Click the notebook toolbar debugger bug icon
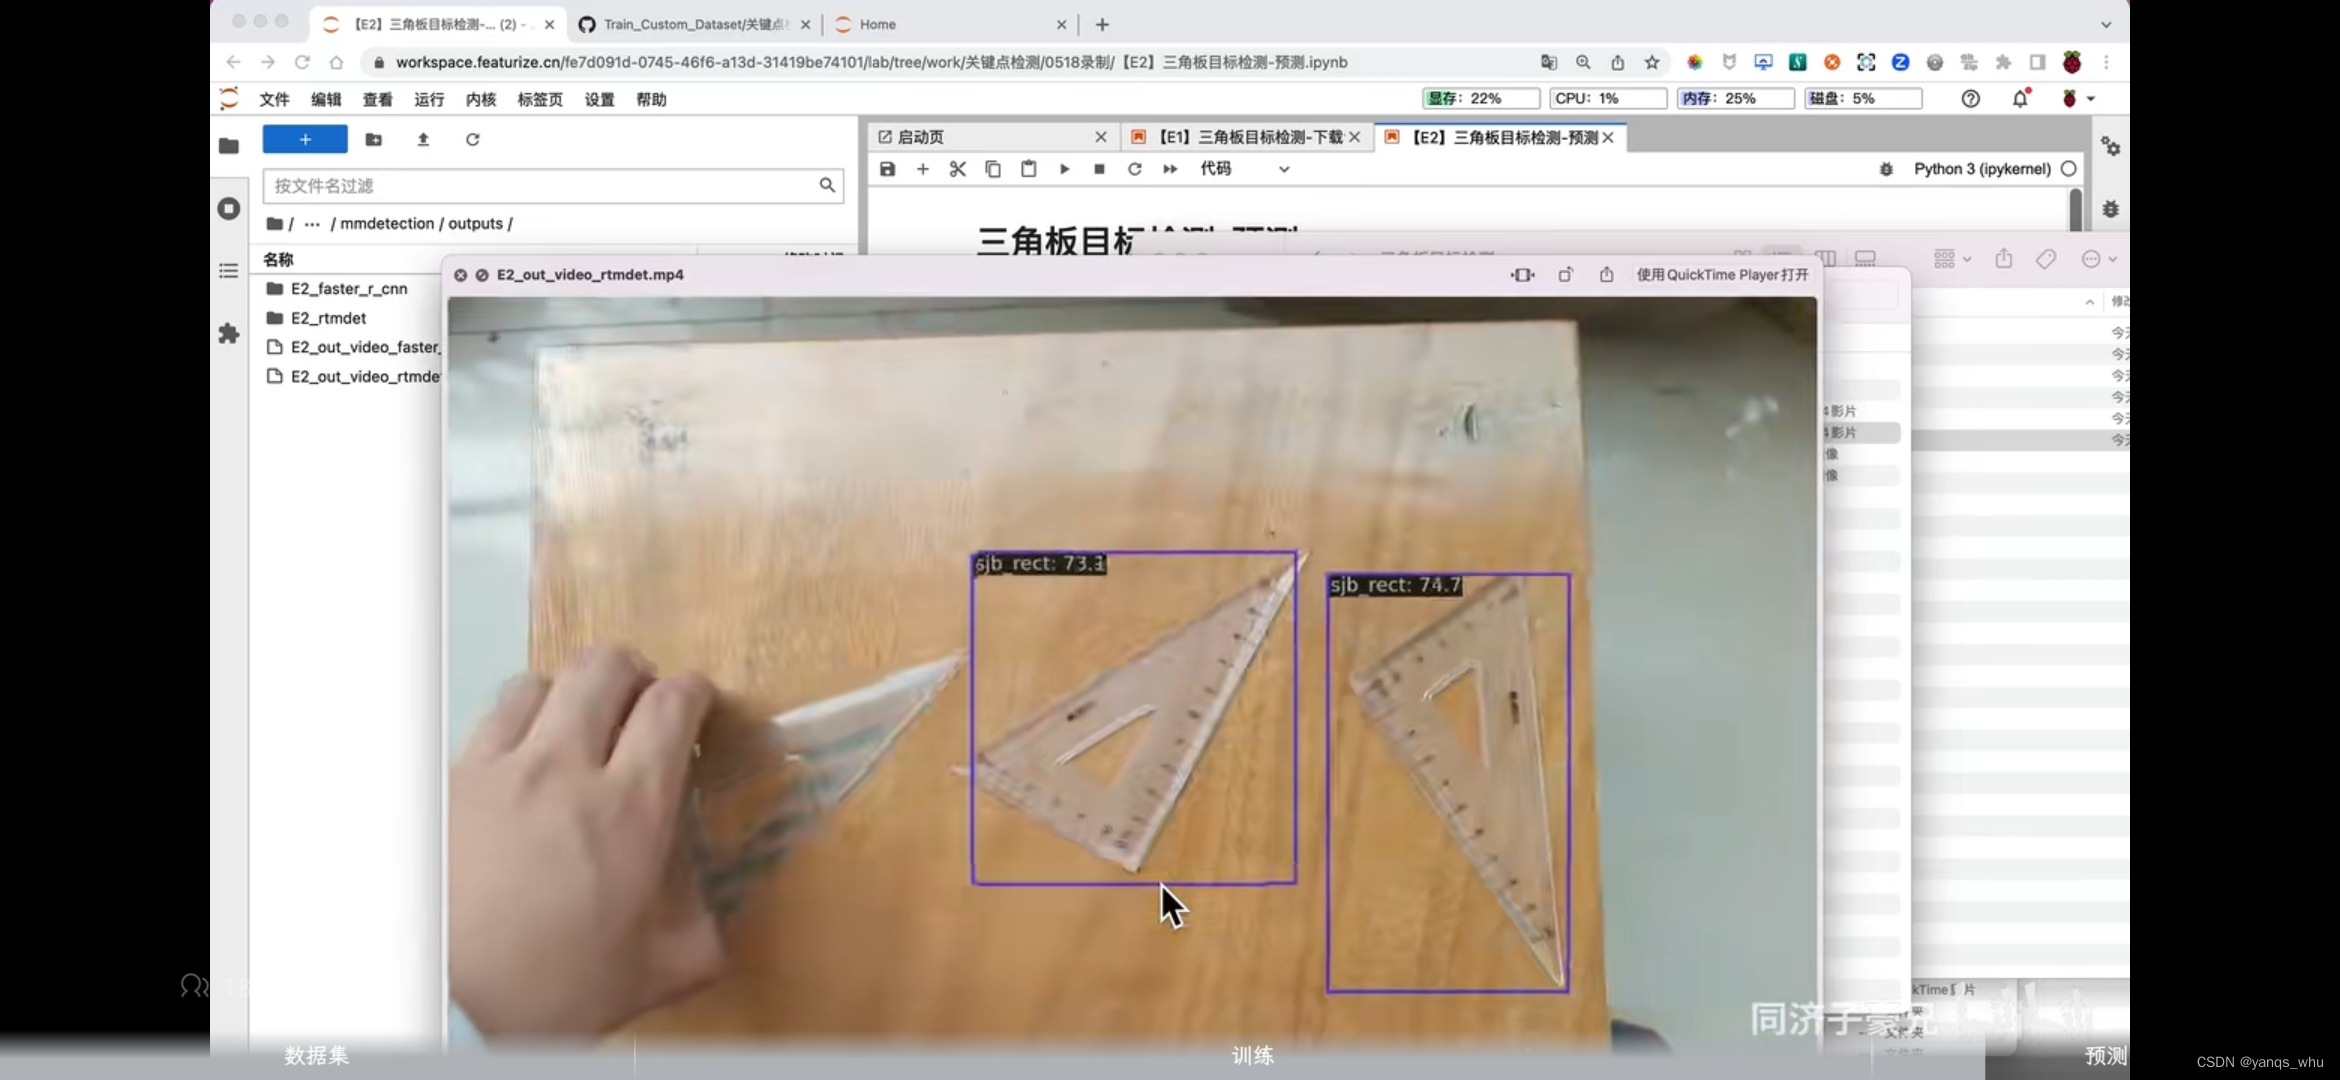2340x1080 pixels. pyautogui.click(x=1886, y=169)
